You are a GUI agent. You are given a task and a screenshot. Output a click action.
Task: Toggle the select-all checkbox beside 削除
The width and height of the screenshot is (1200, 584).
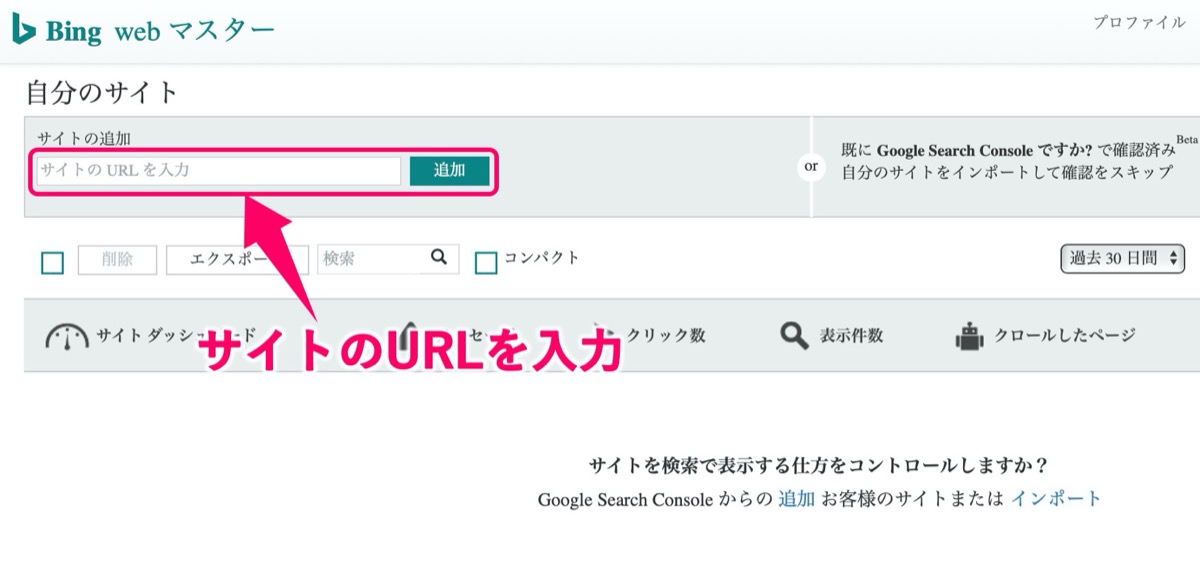(52, 263)
